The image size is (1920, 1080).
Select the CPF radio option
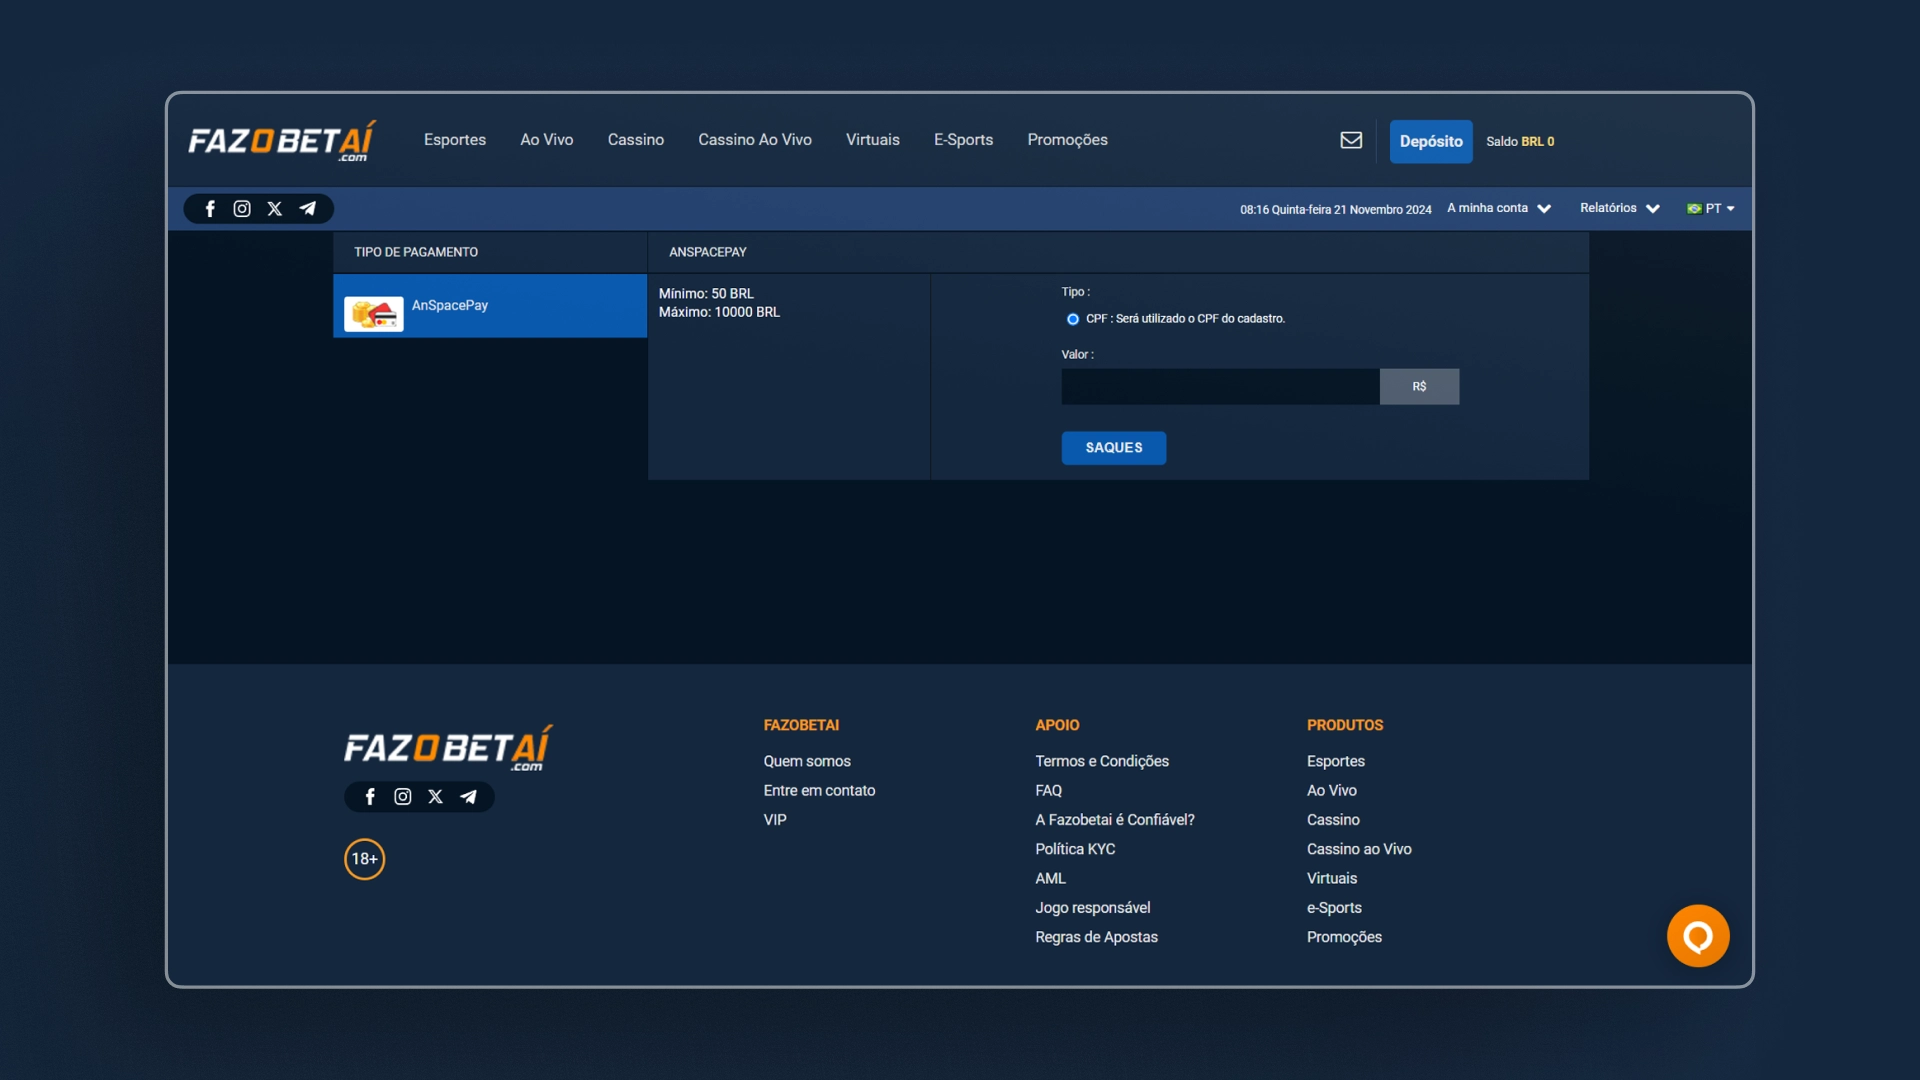click(1073, 319)
